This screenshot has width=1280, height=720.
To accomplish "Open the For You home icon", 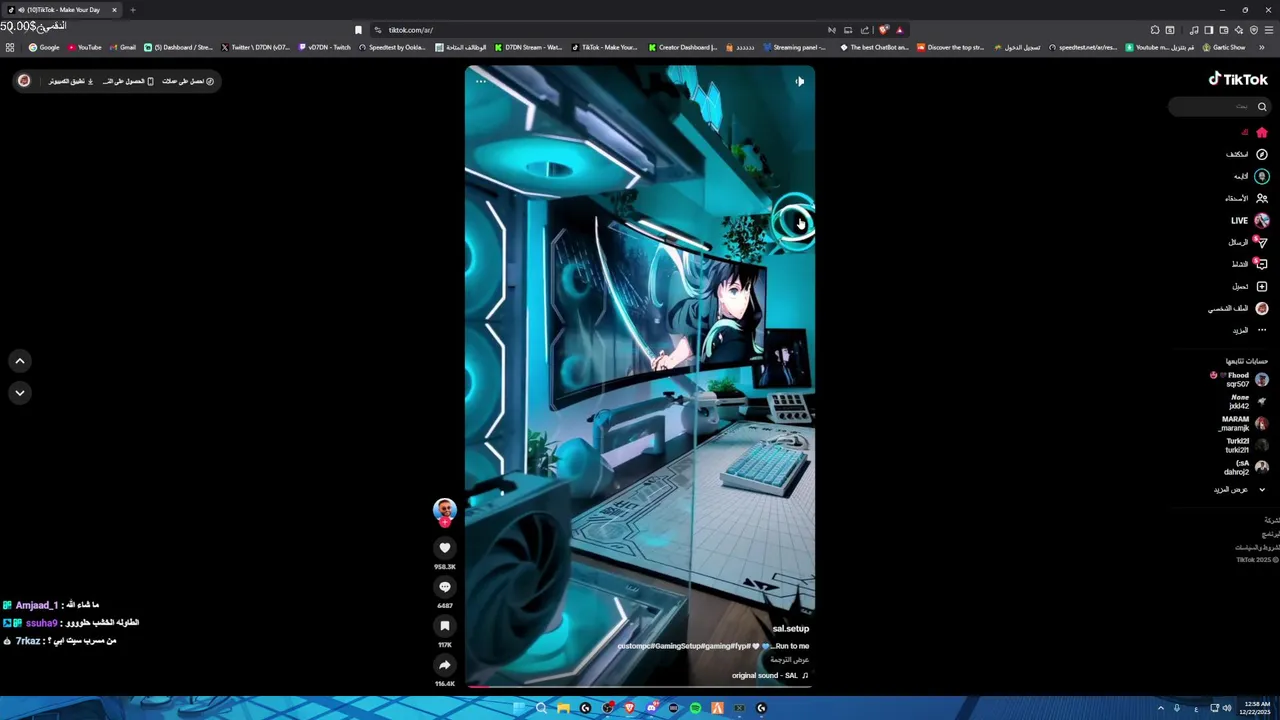I will (1262, 132).
